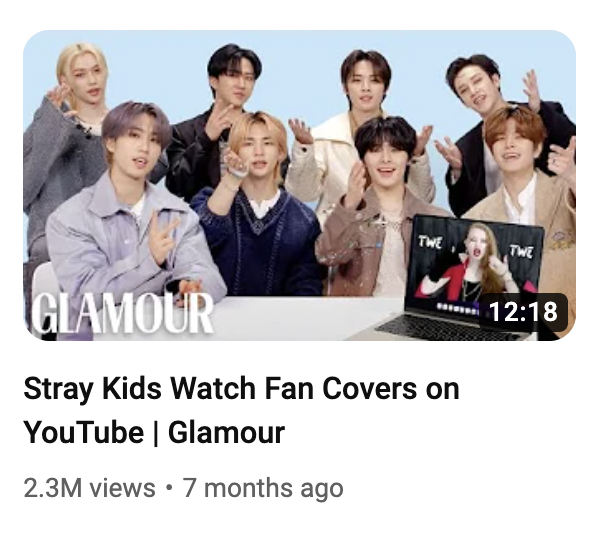Open the Stray Kids Fan Covers video thumbnail
This screenshot has width=594, height=540.
point(299,185)
